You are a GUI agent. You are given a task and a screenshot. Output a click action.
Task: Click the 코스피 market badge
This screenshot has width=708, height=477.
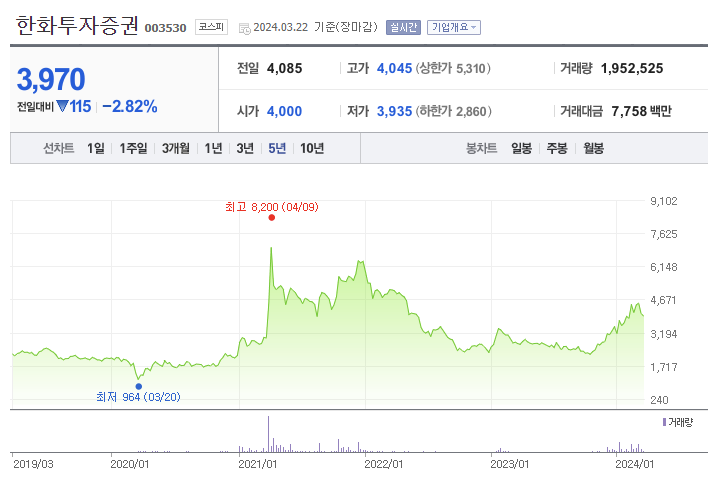coord(211,27)
